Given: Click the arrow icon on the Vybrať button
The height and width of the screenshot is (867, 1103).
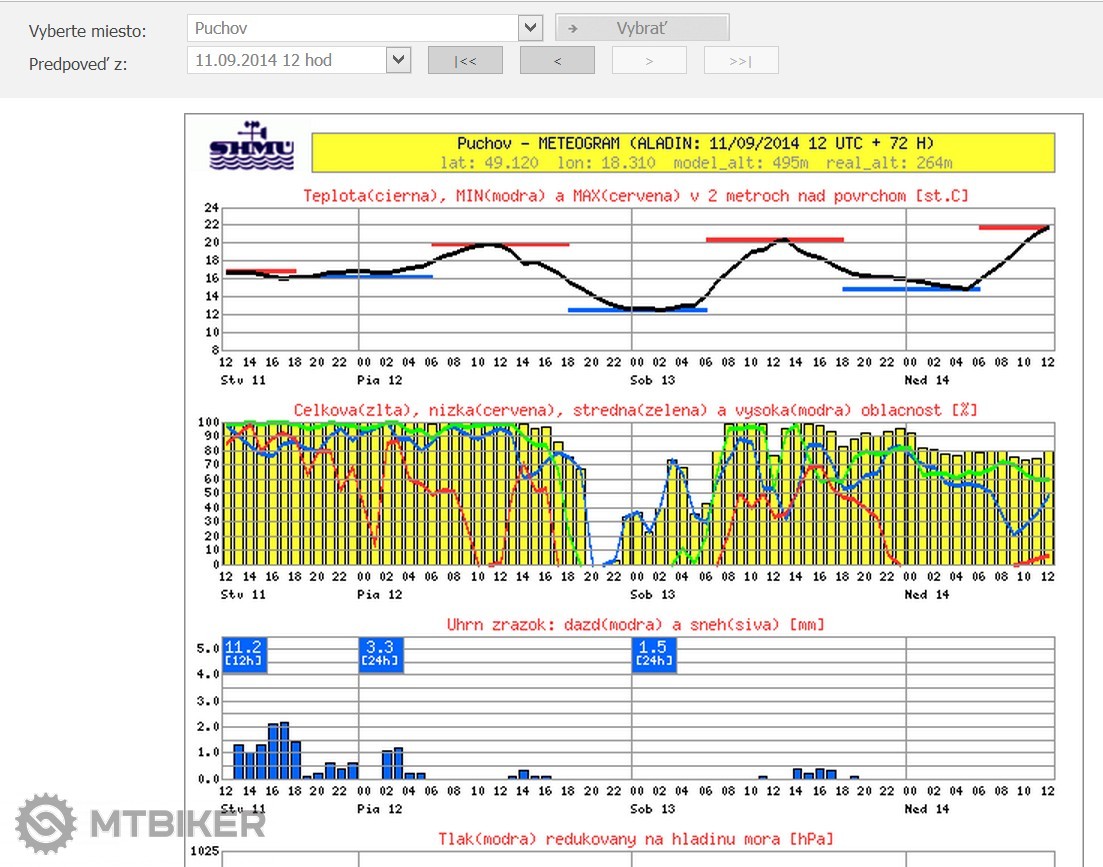Looking at the screenshot, I should (573, 29).
